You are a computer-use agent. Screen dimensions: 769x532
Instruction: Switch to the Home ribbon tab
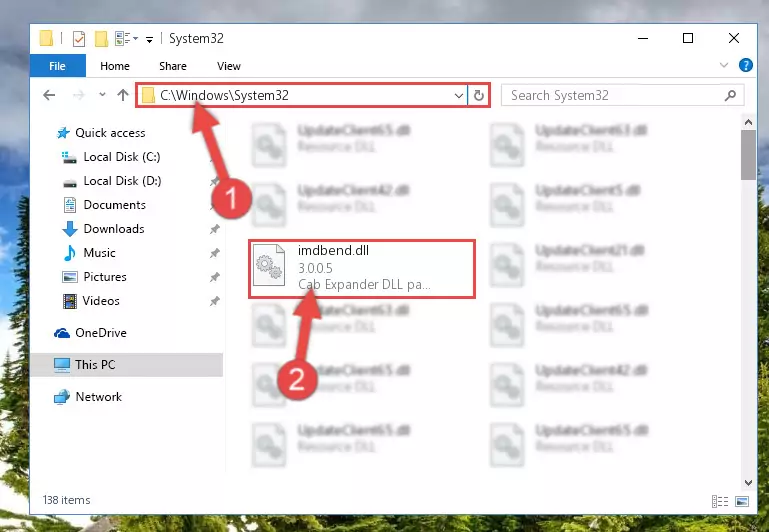point(115,66)
